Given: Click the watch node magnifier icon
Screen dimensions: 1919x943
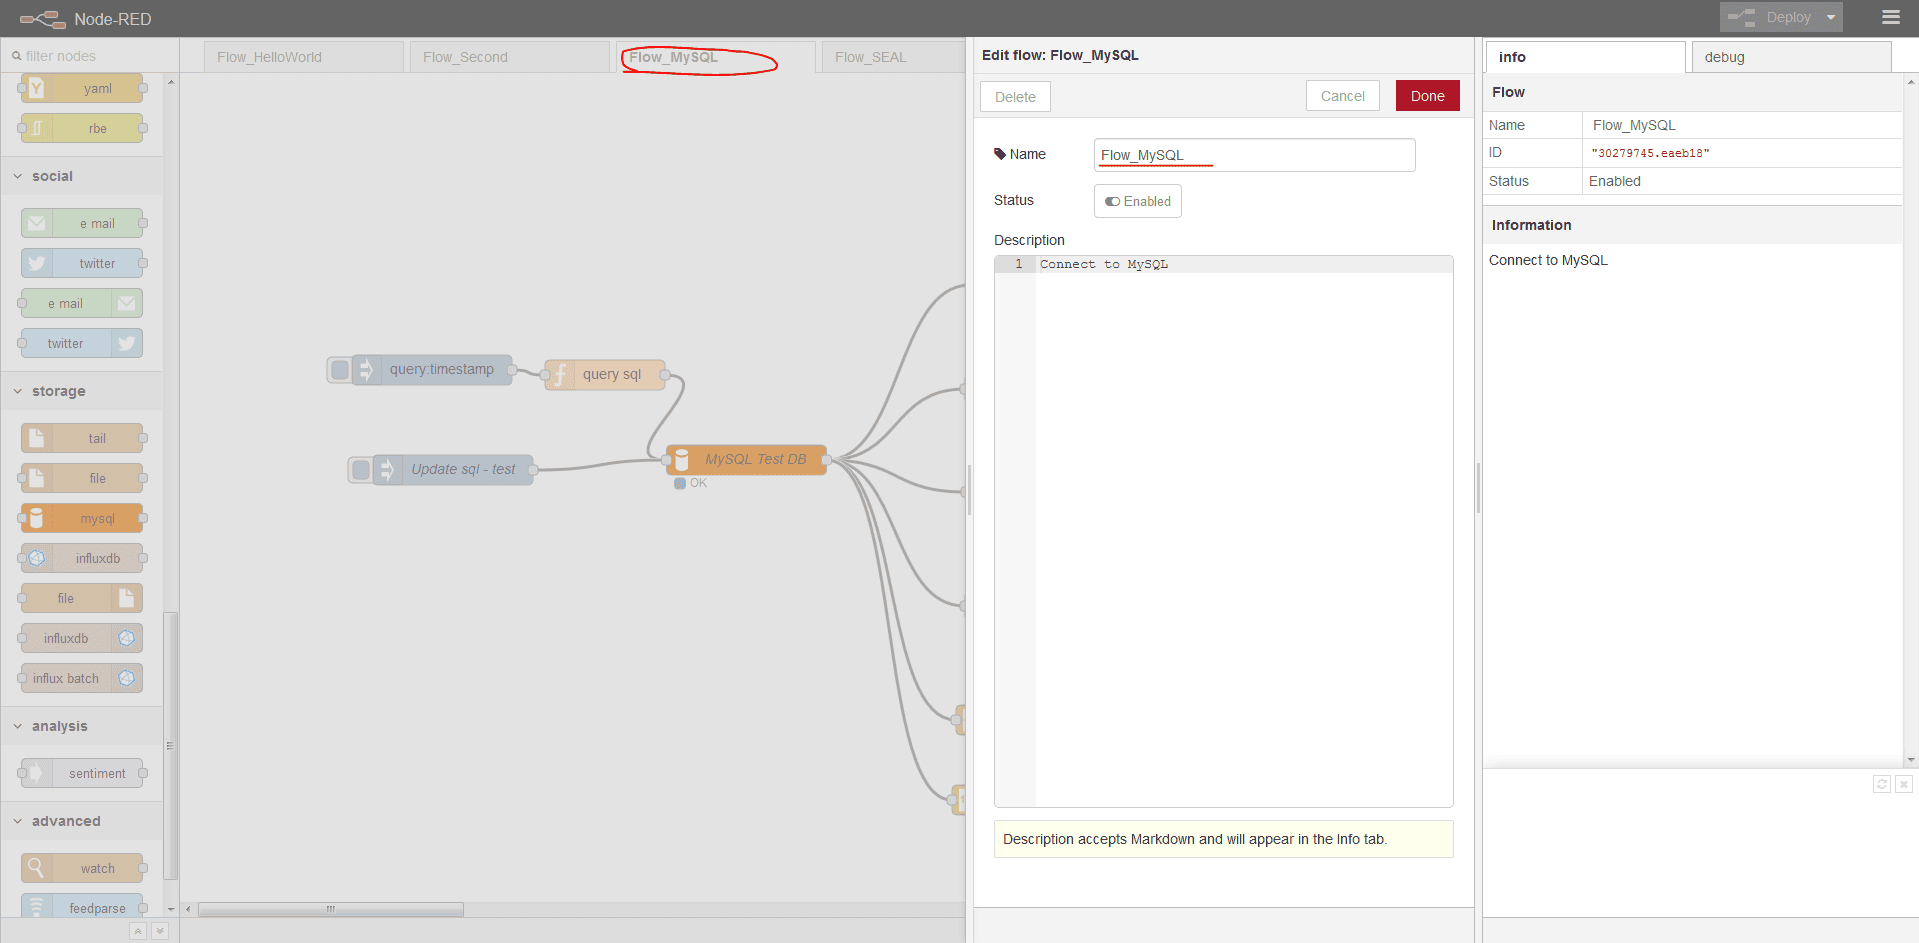Looking at the screenshot, I should tap(36, 868).
